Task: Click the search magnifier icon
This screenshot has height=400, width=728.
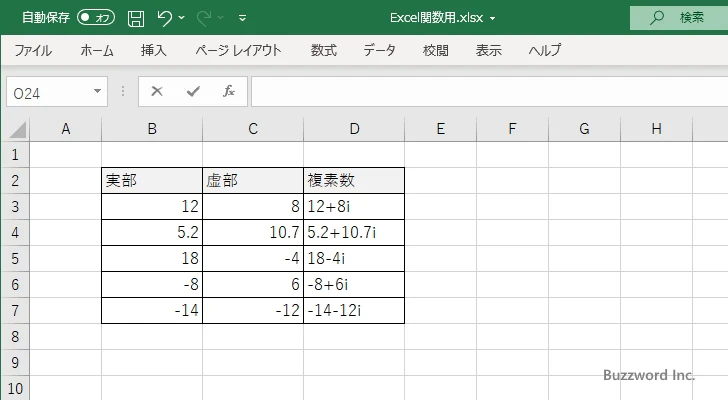Action: click(657, 18)
